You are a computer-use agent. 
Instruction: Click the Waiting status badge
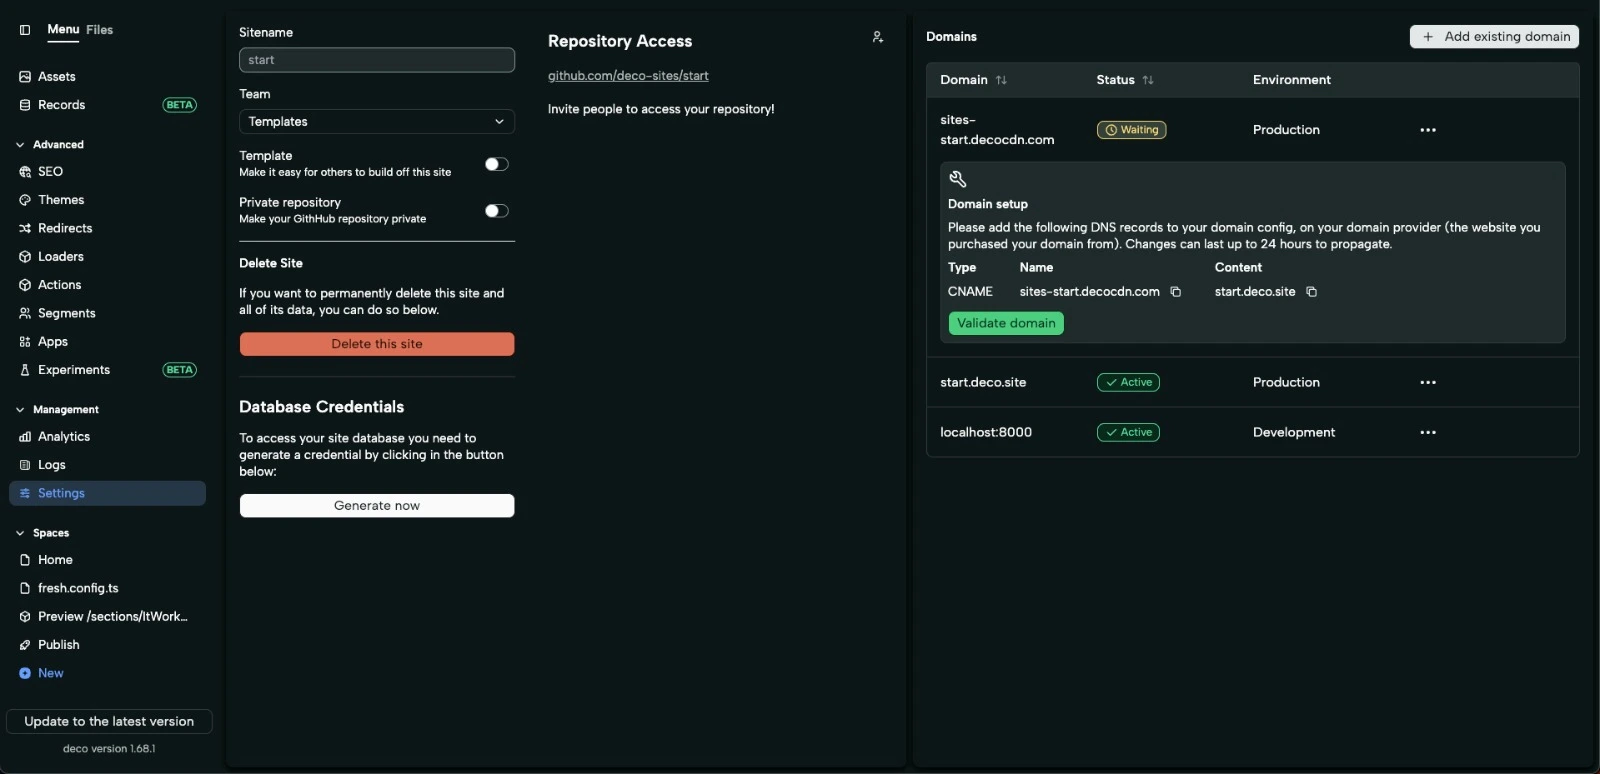tap(1131, 130)
